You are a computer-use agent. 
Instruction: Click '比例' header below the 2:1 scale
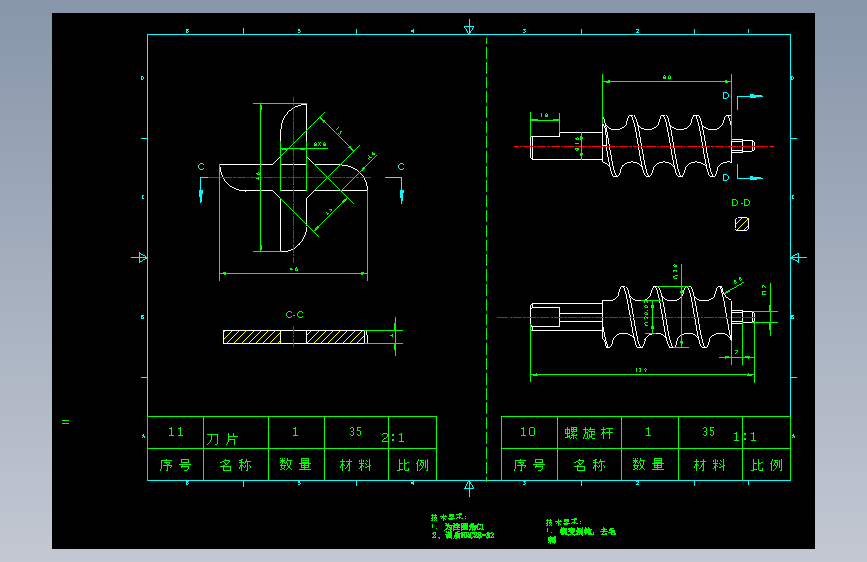tap(413, 465)
